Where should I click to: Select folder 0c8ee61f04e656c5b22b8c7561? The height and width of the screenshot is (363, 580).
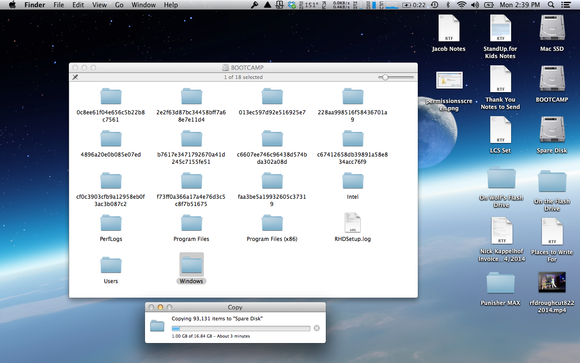click(x=111, y=97)
